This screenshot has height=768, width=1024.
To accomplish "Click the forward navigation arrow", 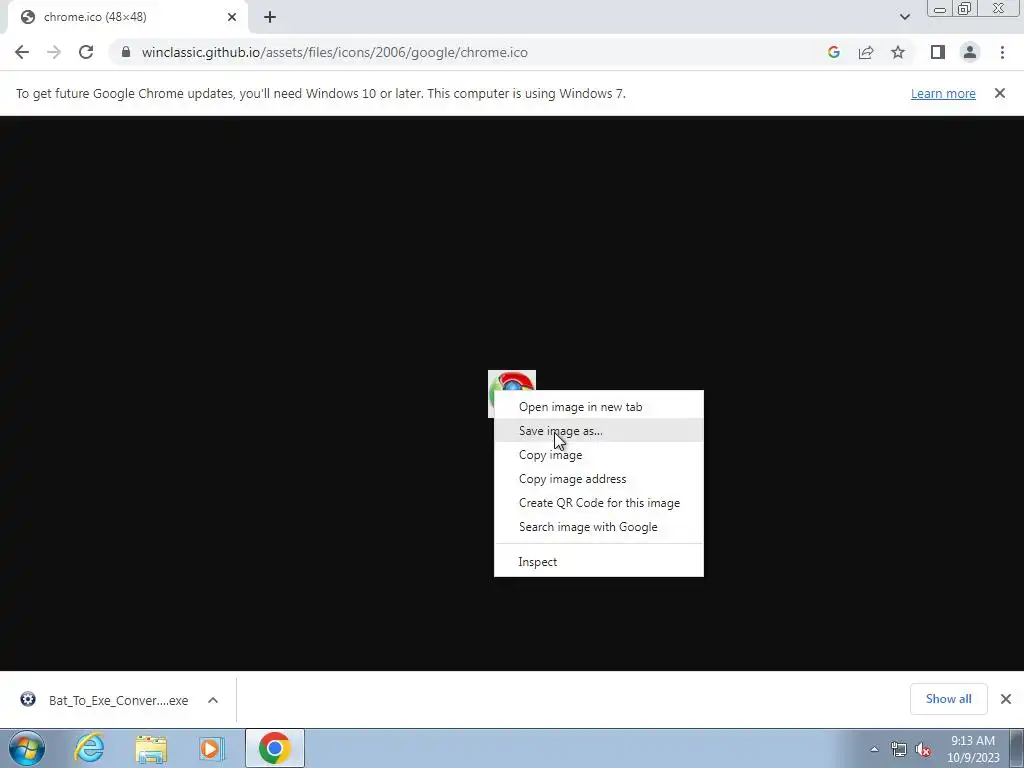I will pos(54,52).
